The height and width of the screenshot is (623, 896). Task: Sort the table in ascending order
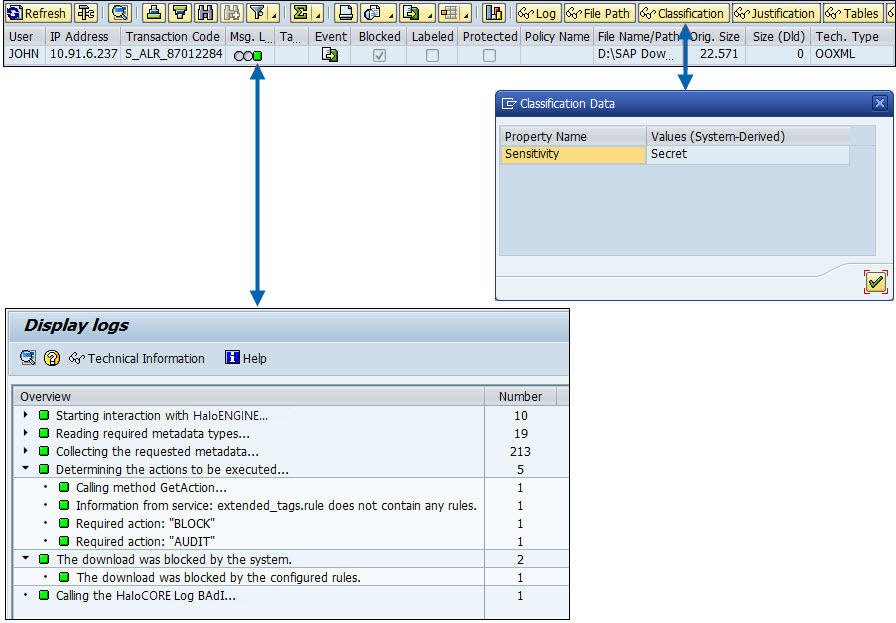click(x=153, y=13)
